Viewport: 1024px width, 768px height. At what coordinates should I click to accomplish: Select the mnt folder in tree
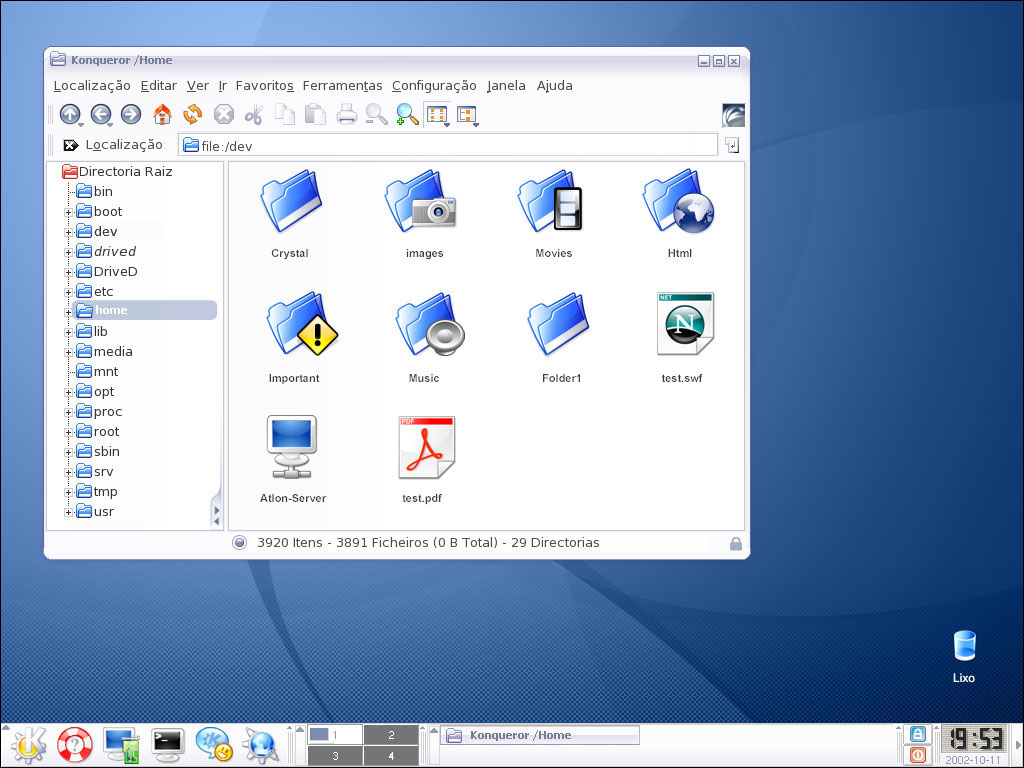click(x=97, y=372)
